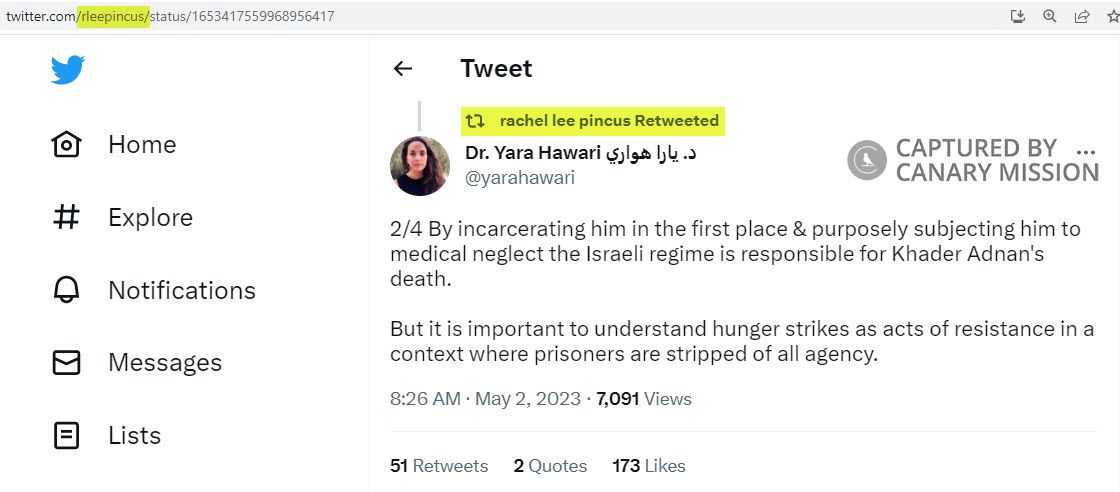Toggle the bookmark star for this page
The height and width of the screenshot is (492, 1120).
point(1111,16)
